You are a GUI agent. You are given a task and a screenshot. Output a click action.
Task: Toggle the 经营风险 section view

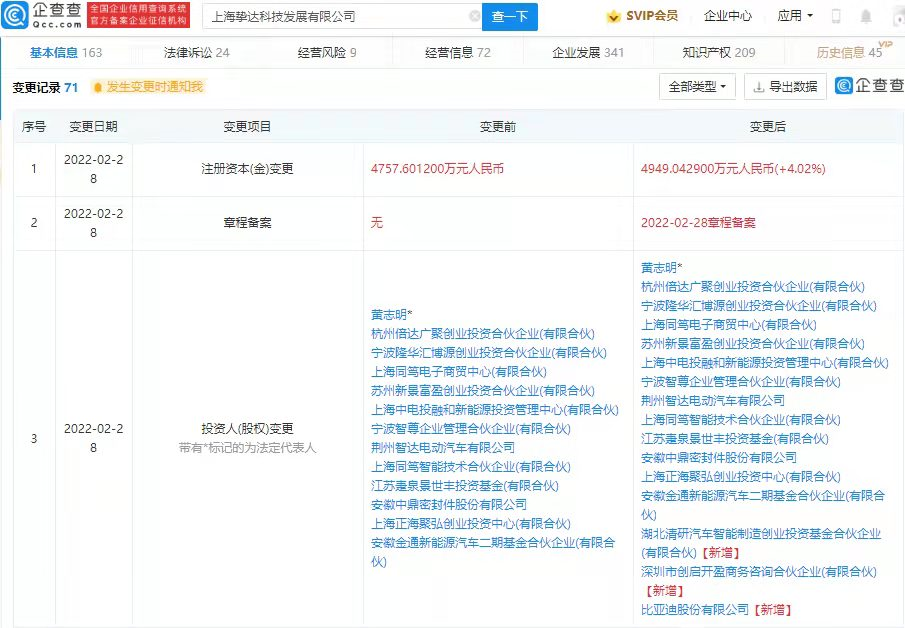pyautogui.click(x=320, y=52)
